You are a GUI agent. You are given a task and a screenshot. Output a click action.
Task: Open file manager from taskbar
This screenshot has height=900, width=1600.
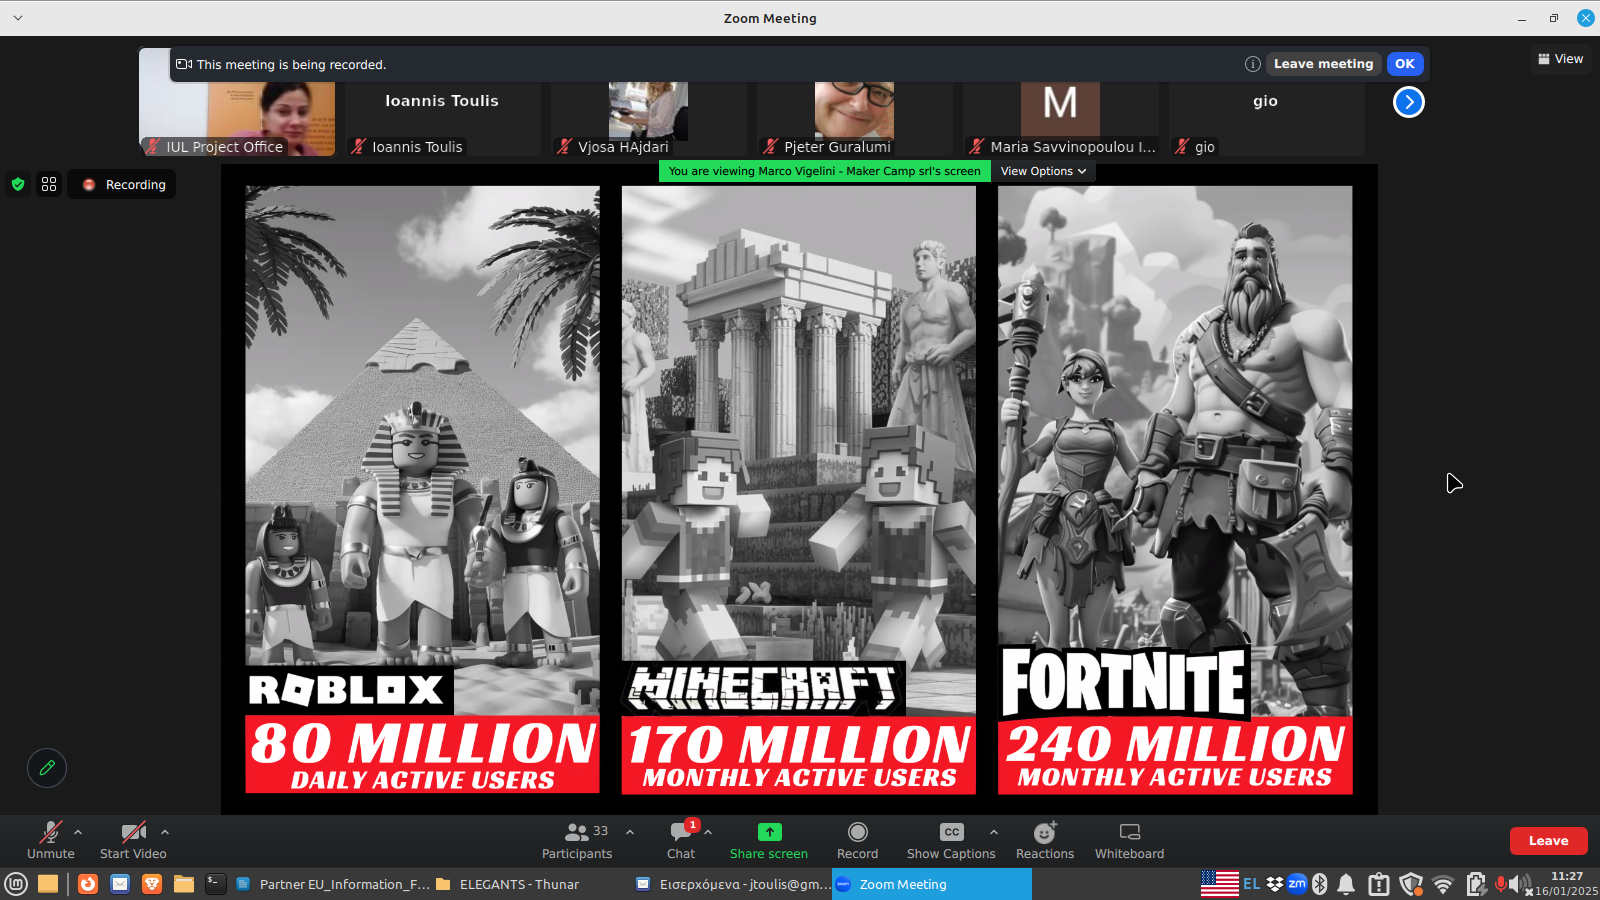[48, 884]
